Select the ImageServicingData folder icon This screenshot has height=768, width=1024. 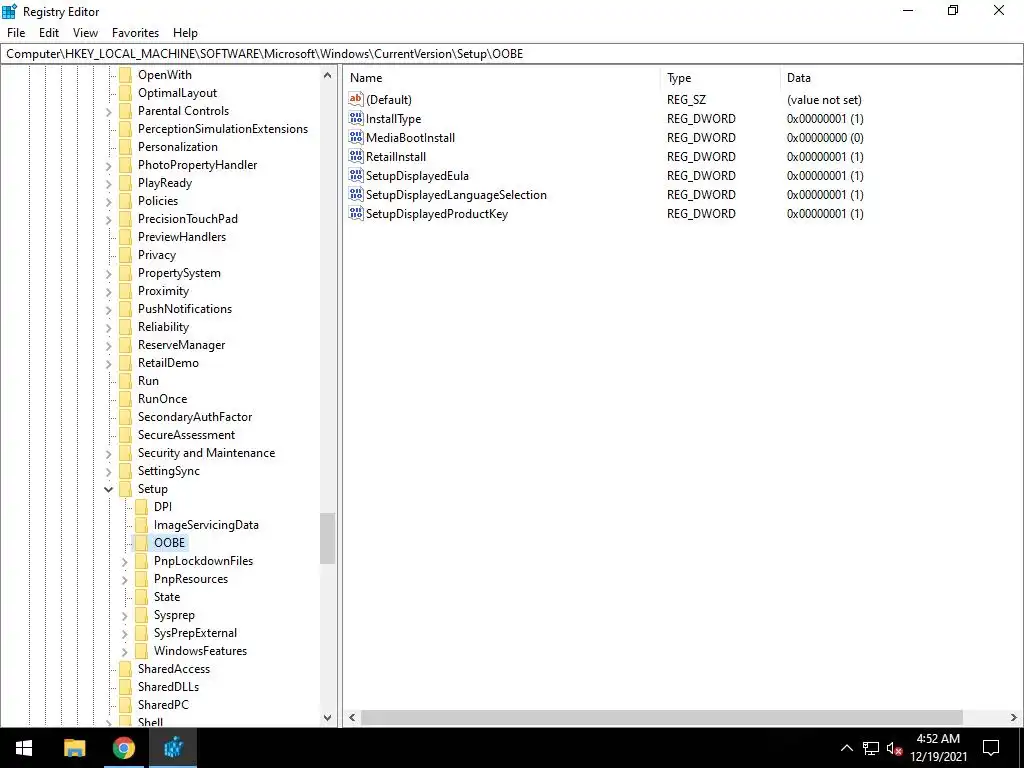[x=142, y=524]
